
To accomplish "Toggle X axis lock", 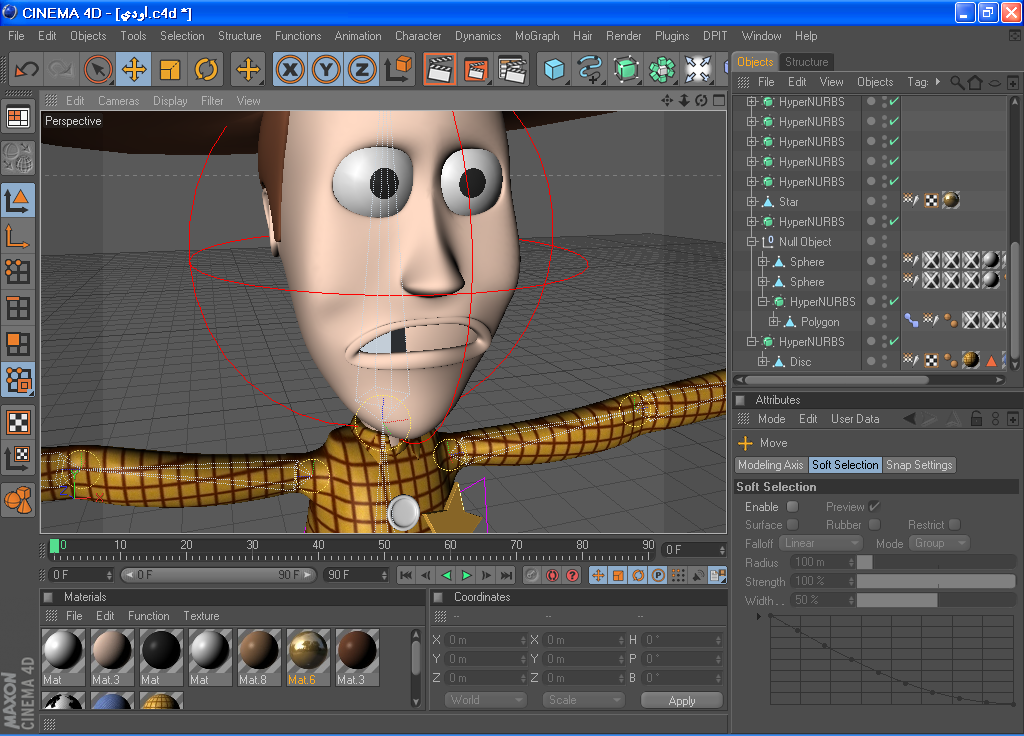I will tap(290, 69).
